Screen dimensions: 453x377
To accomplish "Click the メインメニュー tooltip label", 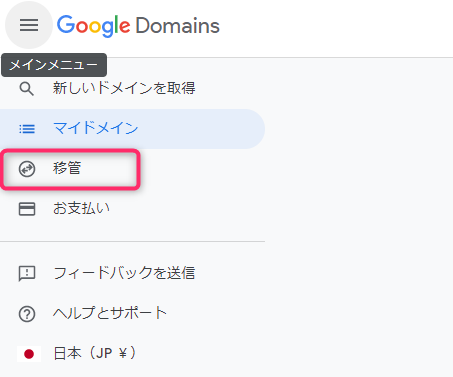I will (x=54, y=65).
